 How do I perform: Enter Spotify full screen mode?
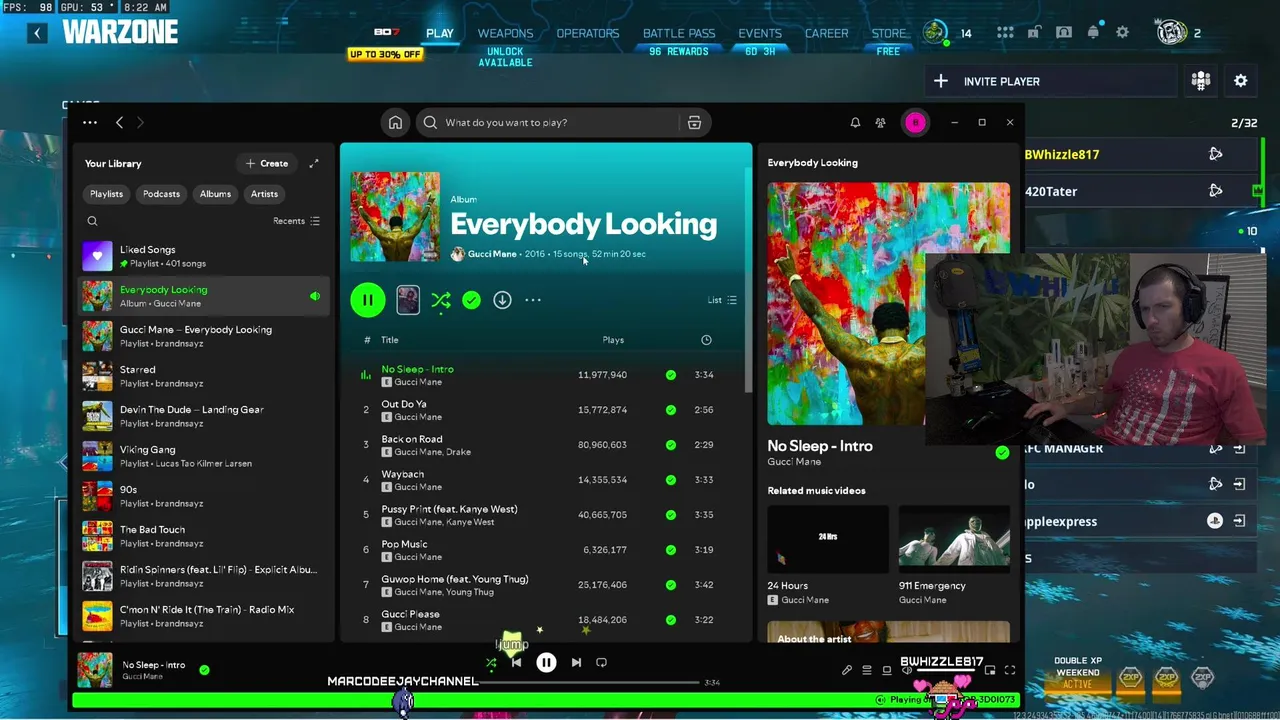click(1010, 671)
